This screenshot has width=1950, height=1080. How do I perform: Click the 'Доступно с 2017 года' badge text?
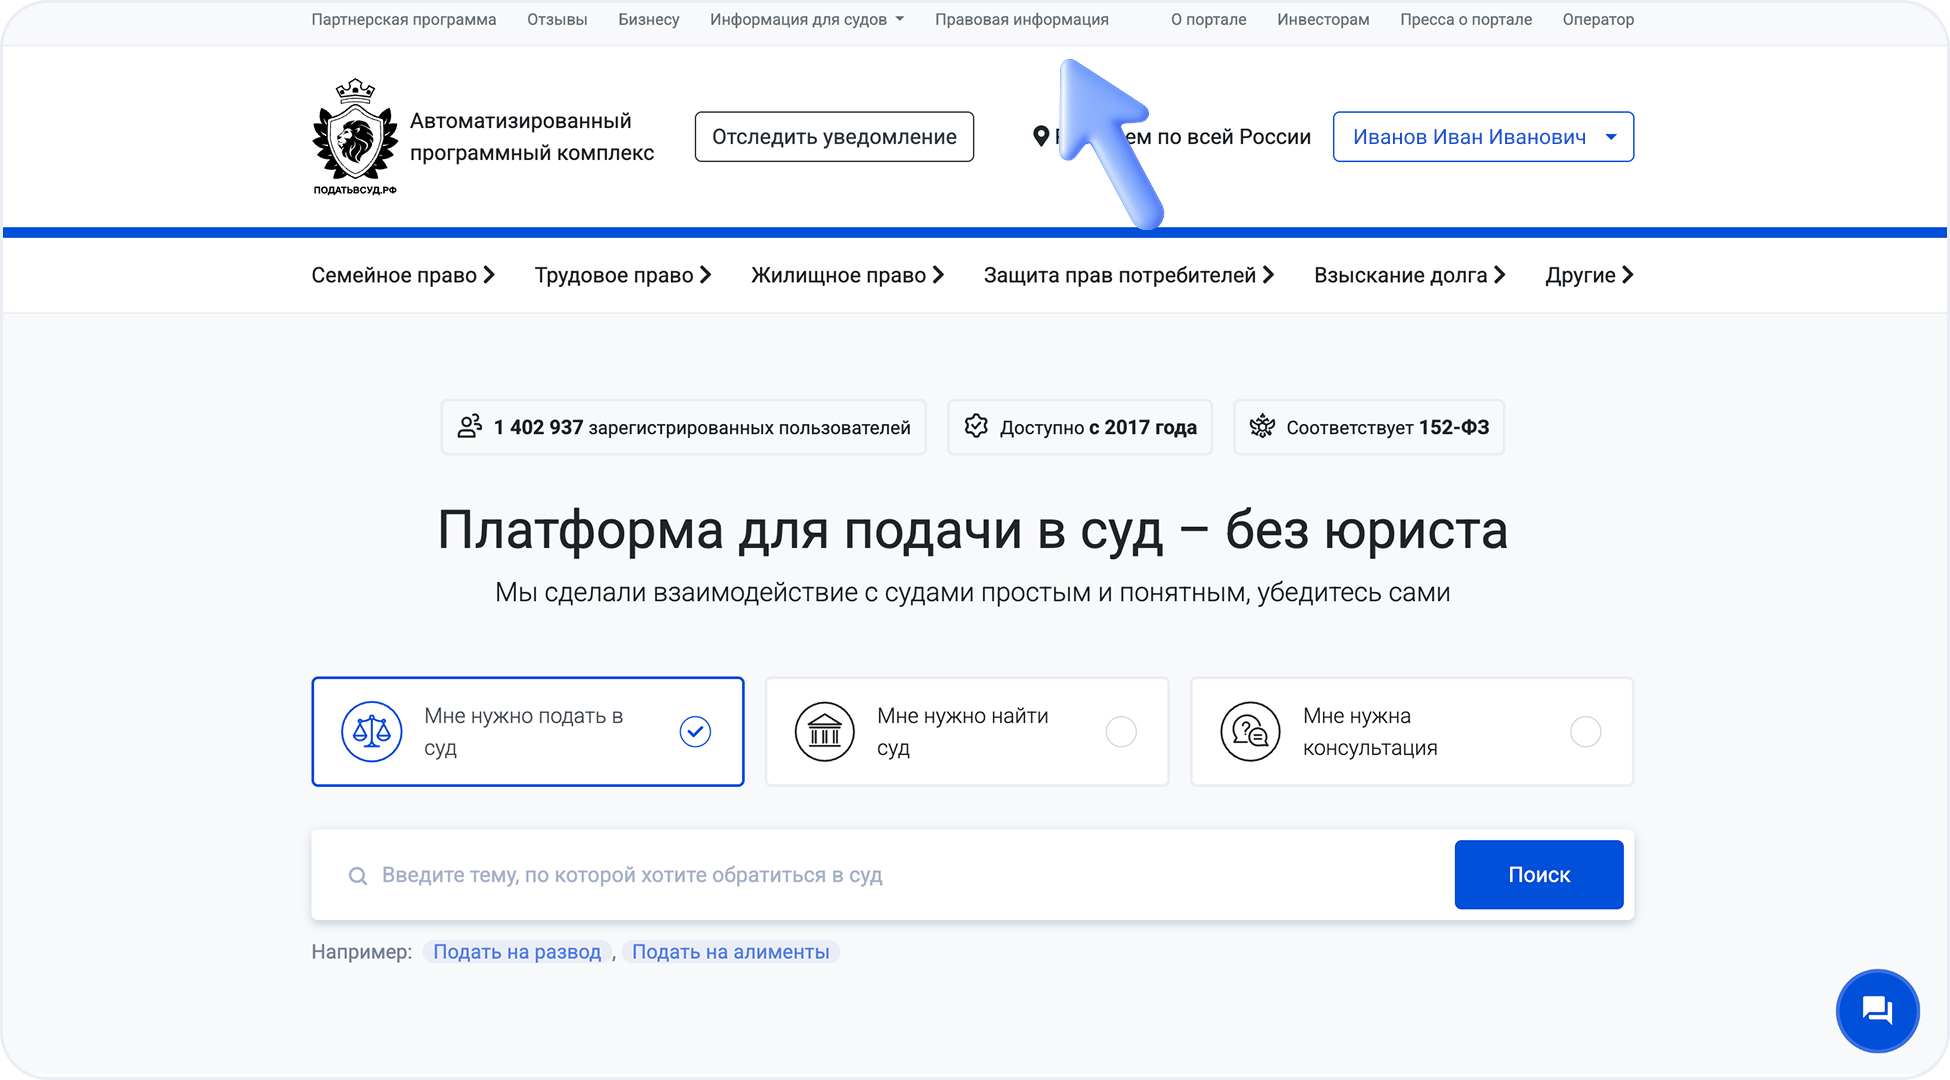[x=1098, y=428]
